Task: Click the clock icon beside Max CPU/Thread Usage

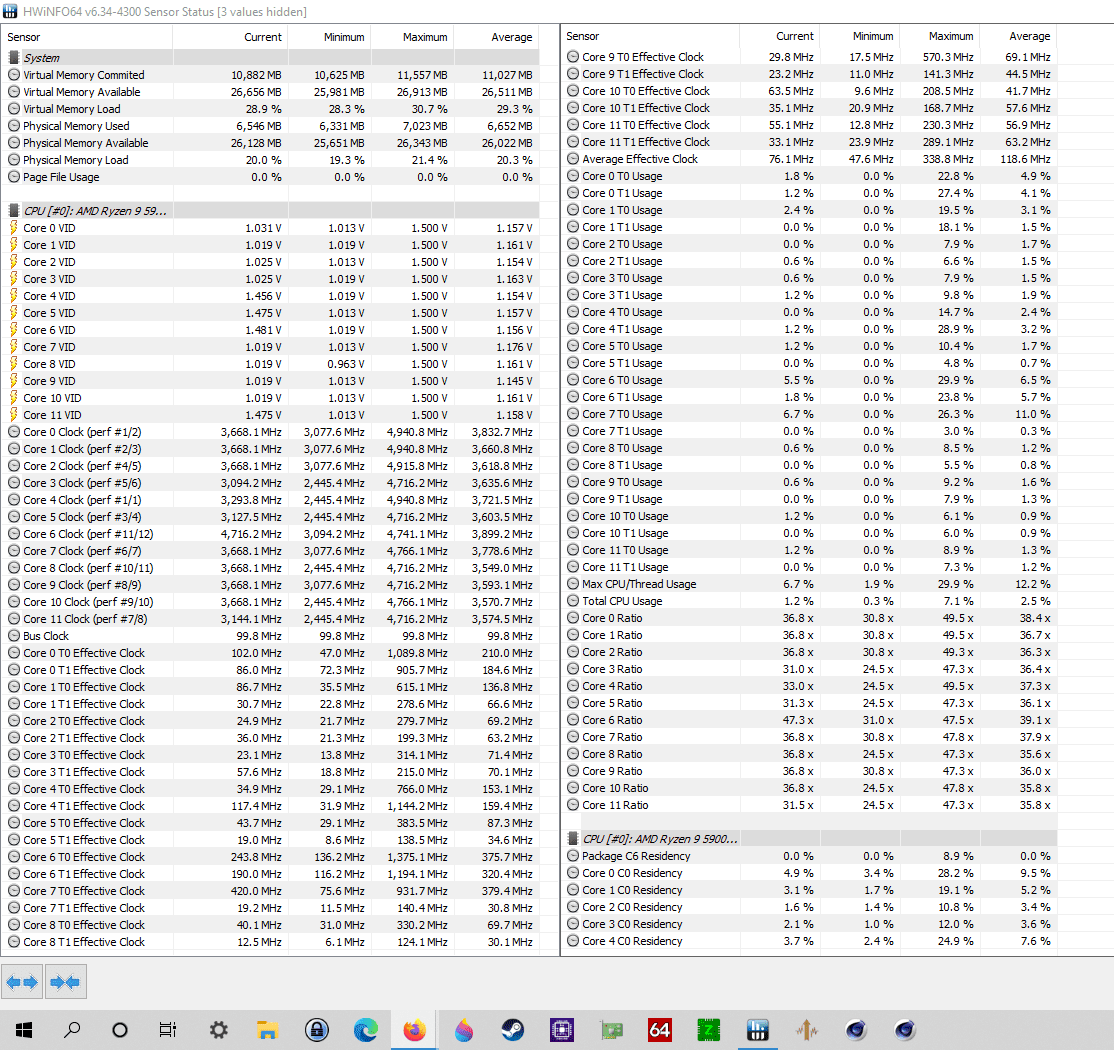Action: tap(573, 584)
